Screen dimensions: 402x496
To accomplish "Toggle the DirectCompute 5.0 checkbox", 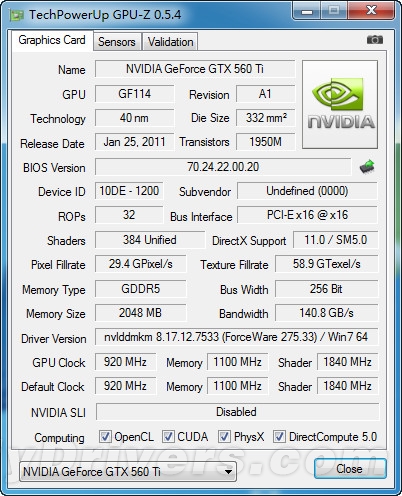I will pyautogui.click(x=279, y=437).
